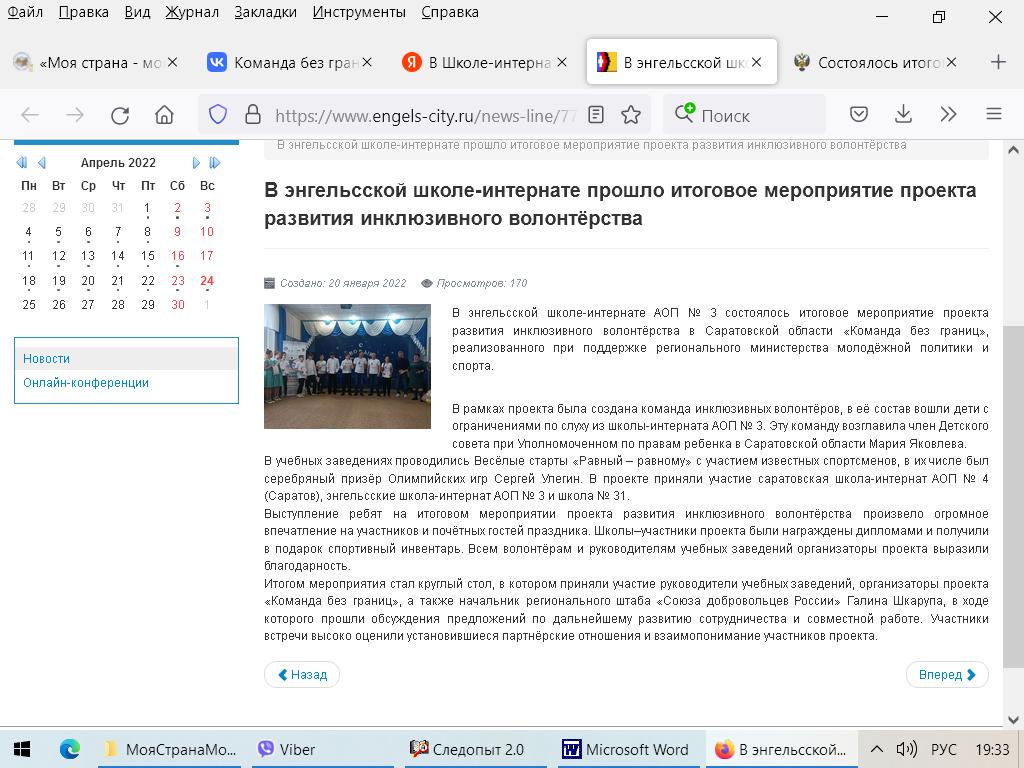Open the Firefox hamburger menu
The height and width of the screenshot is (768, 1024).
pyautogui.click(x=993, y=115)
